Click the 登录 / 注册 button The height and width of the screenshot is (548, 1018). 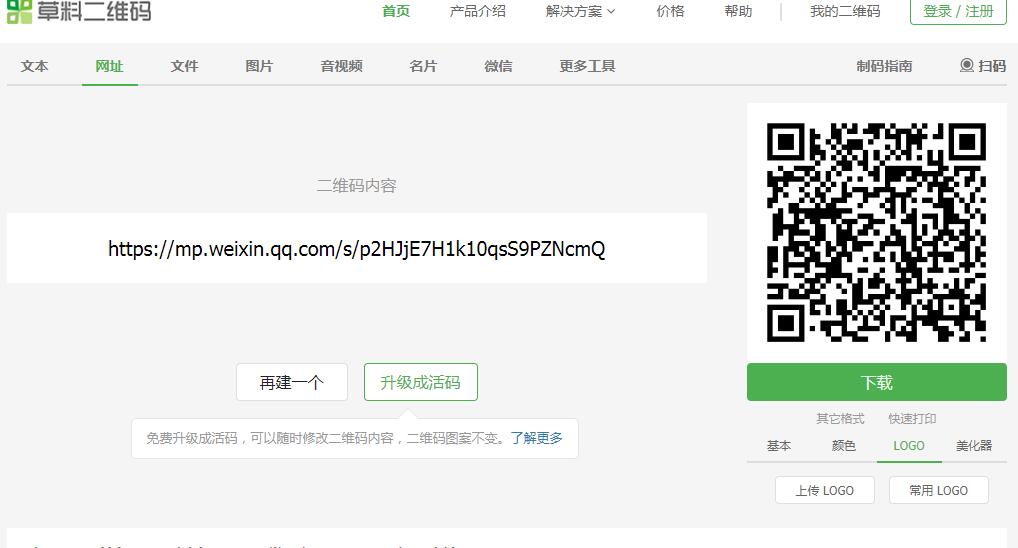coord(958,11)
